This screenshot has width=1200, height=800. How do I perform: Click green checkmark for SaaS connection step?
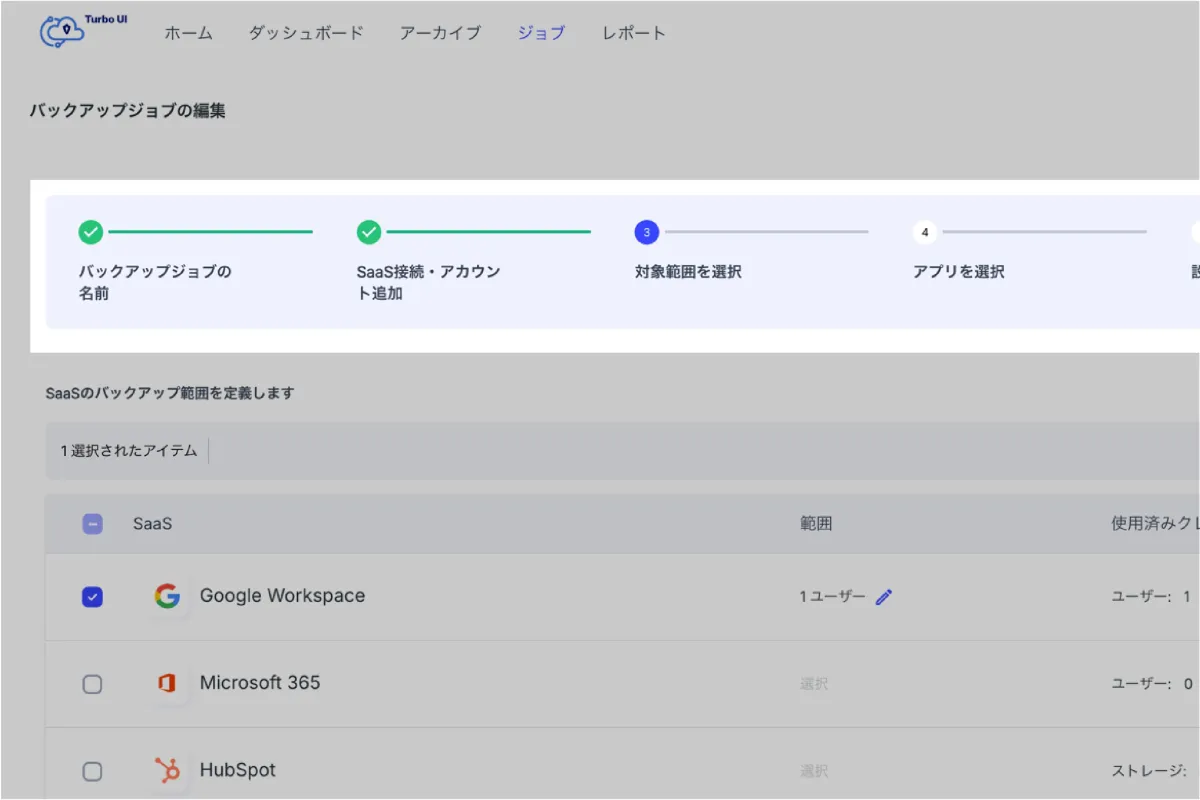369,232
